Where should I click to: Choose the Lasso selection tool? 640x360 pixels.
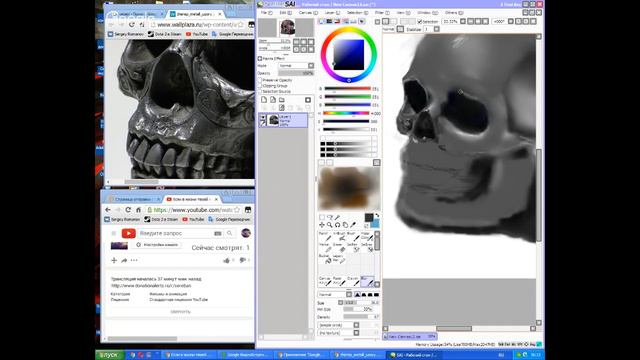click(329, 218)
